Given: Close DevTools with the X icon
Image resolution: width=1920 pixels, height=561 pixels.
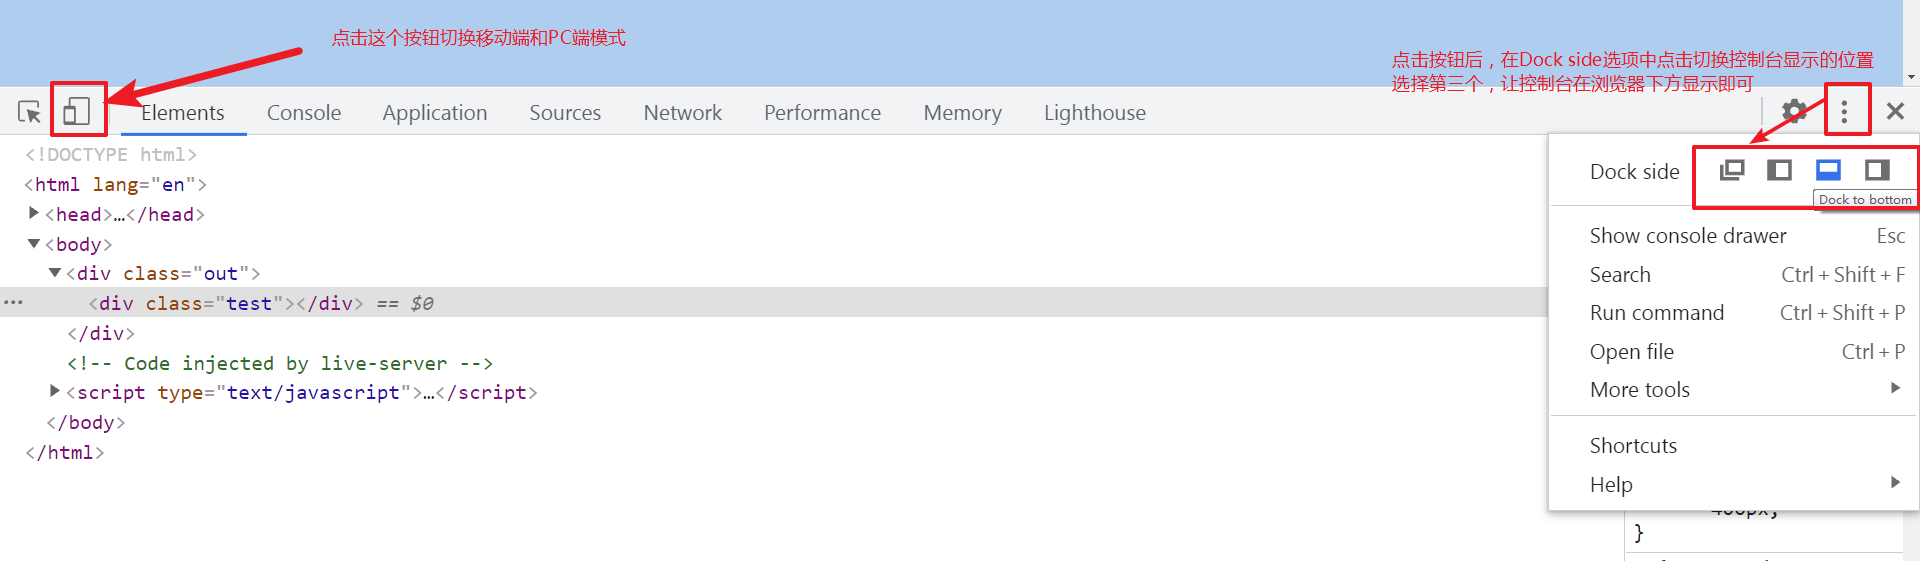Looking at the screenshot, I should 1895,111.
